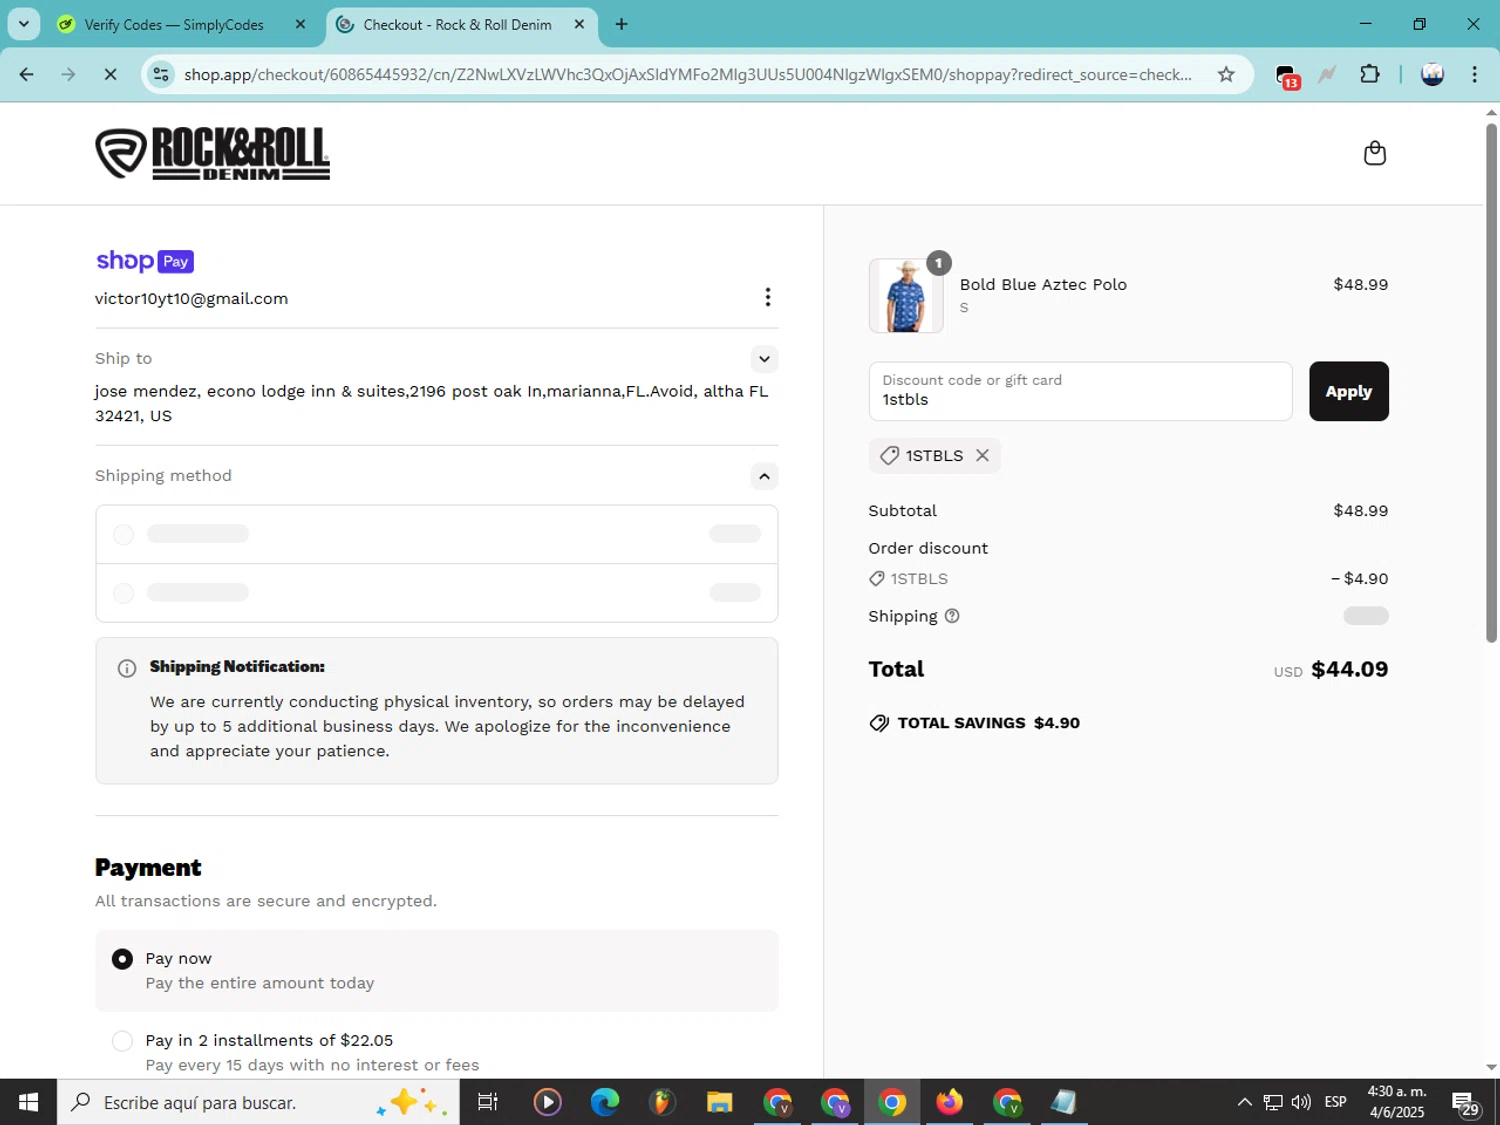
Task: Open the tab search dropdown arrow
Action: (x=24, y=24)
